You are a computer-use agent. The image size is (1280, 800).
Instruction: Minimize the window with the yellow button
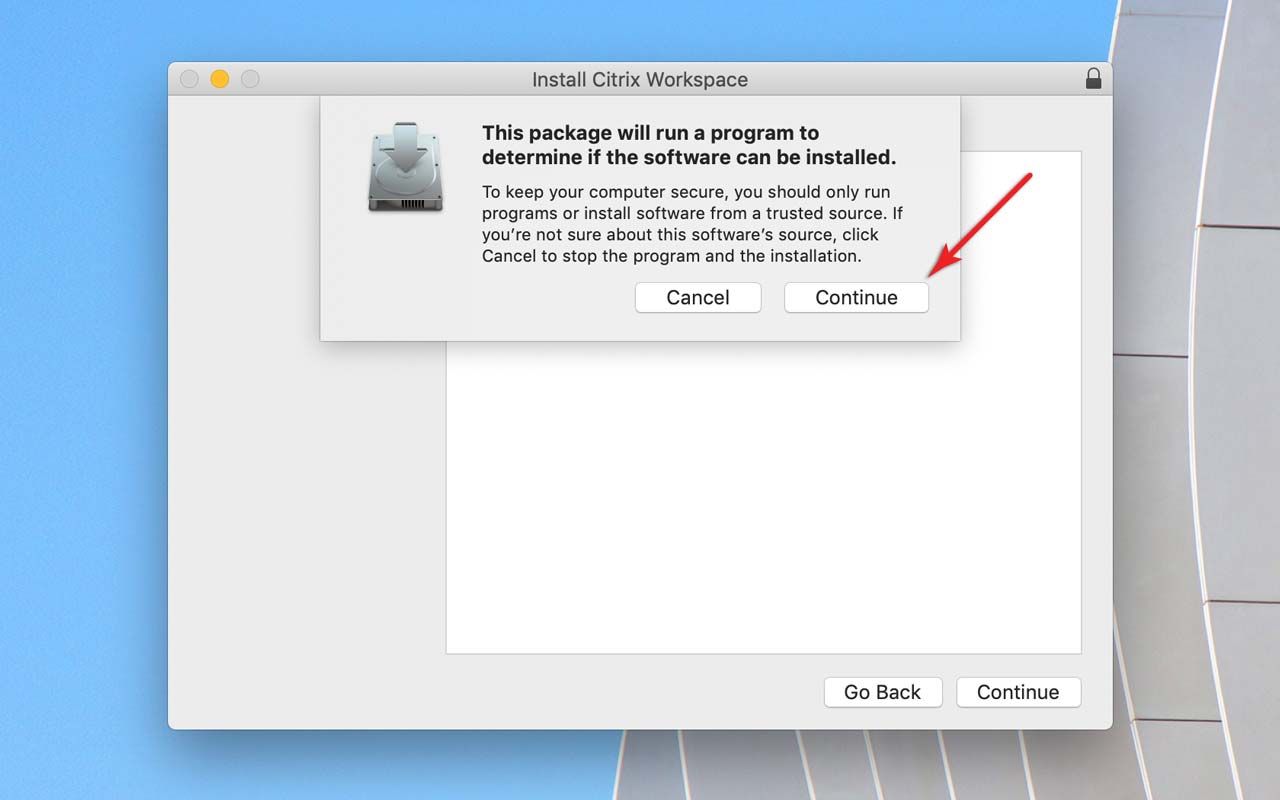[220, 79]
